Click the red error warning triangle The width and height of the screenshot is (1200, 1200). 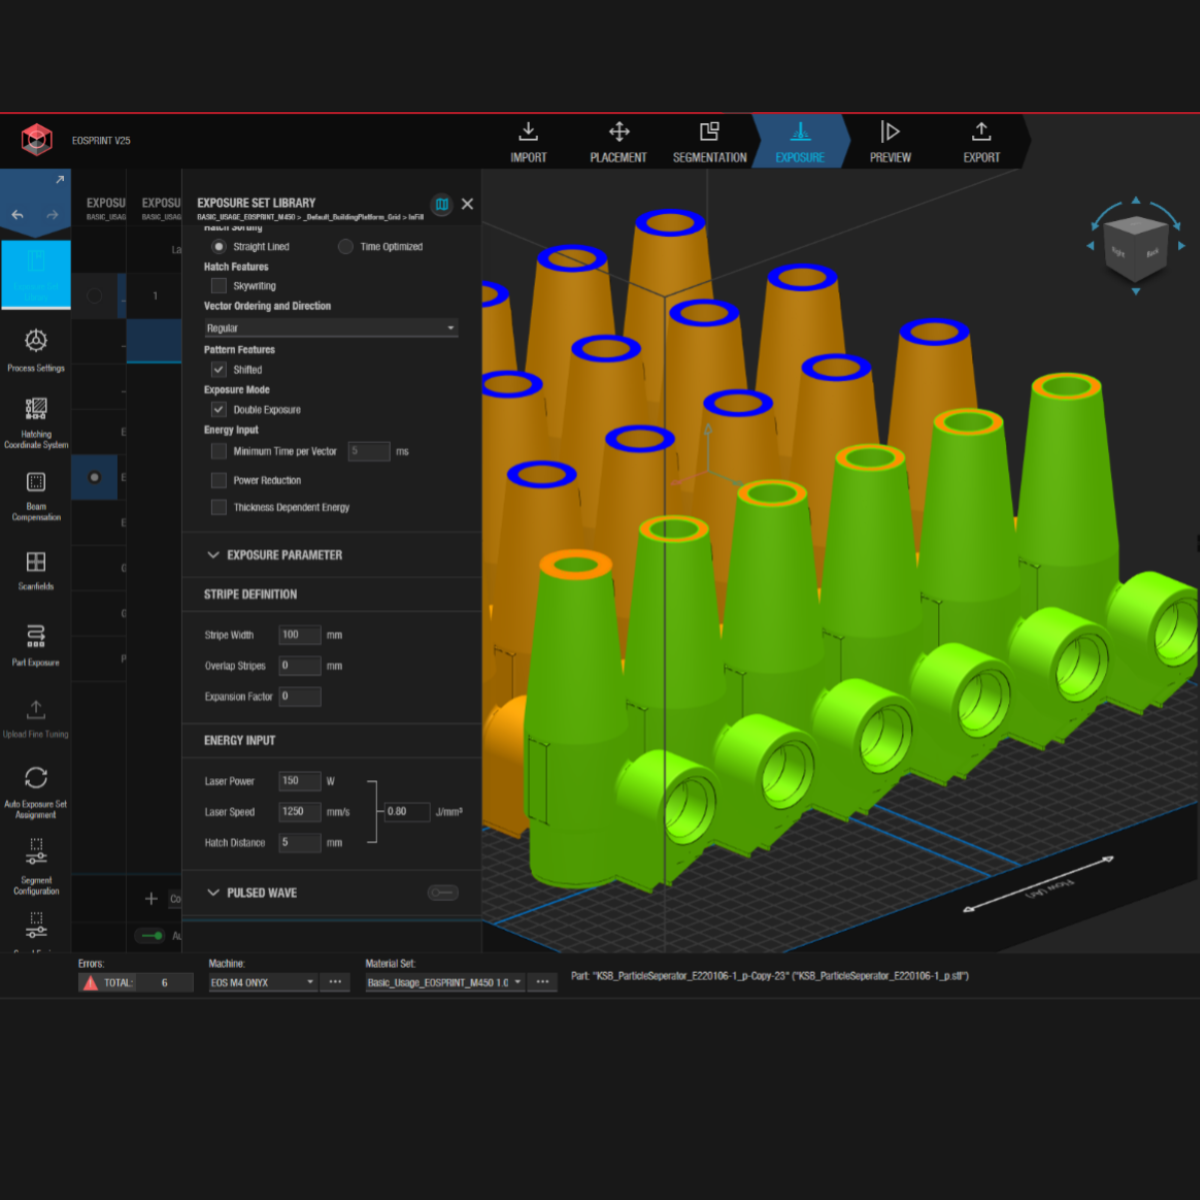tap(91, 983)
